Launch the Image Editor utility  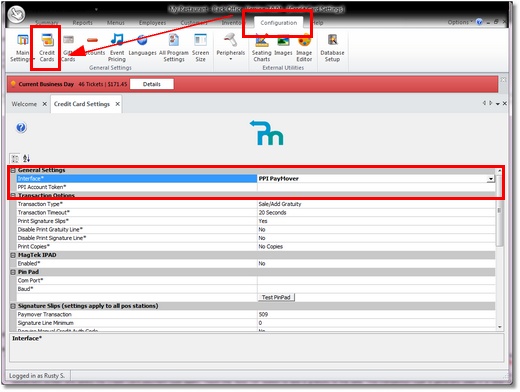[x=304, y=48]
